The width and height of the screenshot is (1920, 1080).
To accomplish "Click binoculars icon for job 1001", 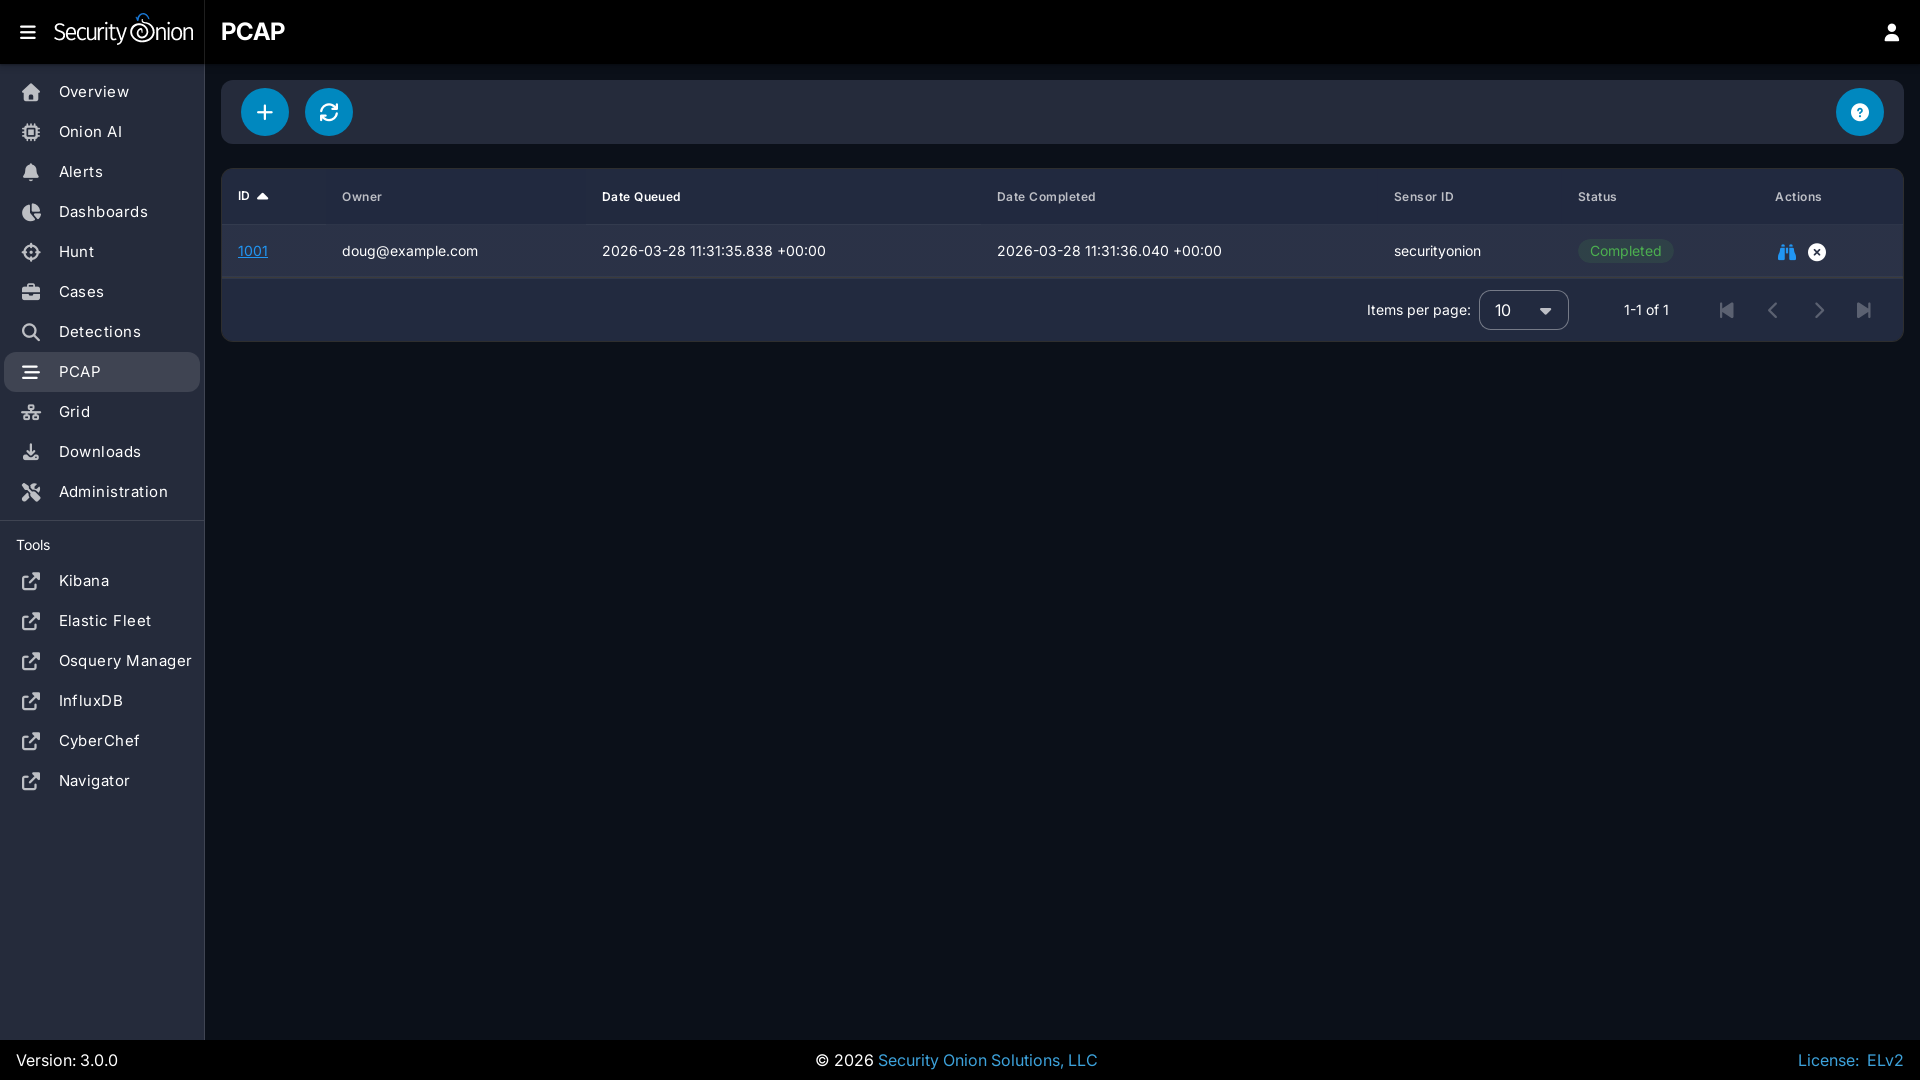I will click(x=1786, y=252).
